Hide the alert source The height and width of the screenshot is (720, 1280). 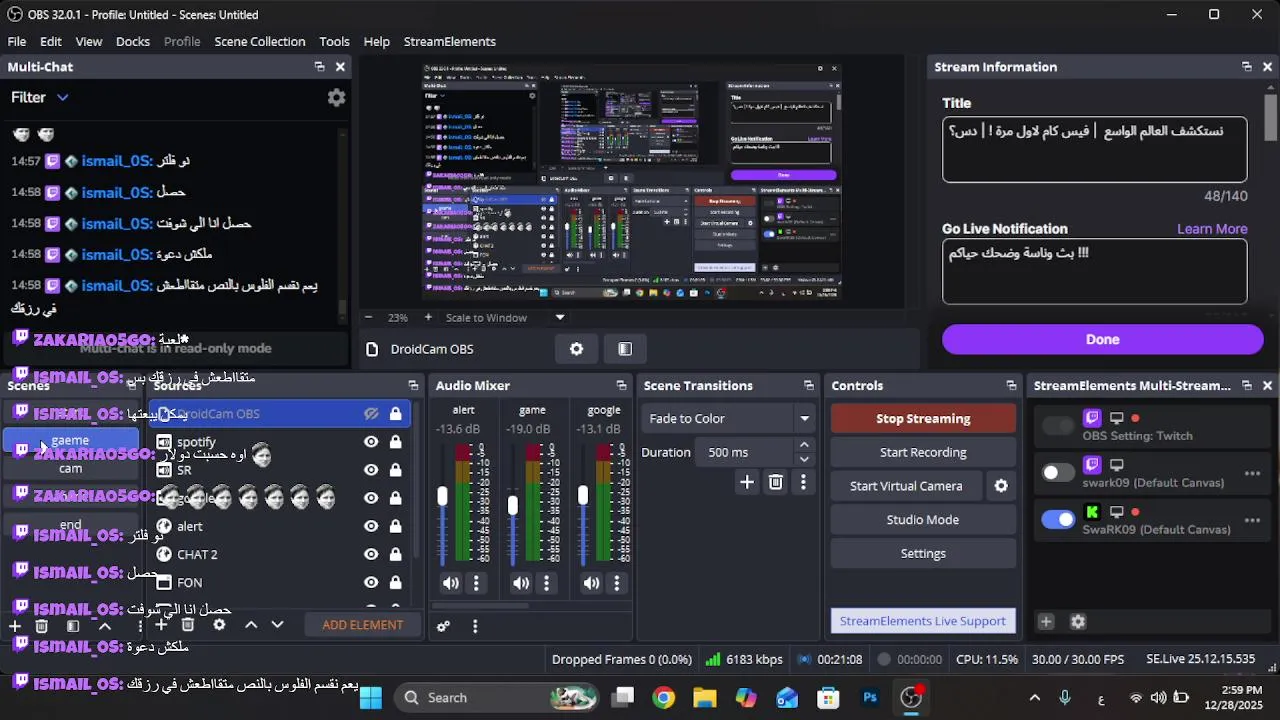point(371,526)
